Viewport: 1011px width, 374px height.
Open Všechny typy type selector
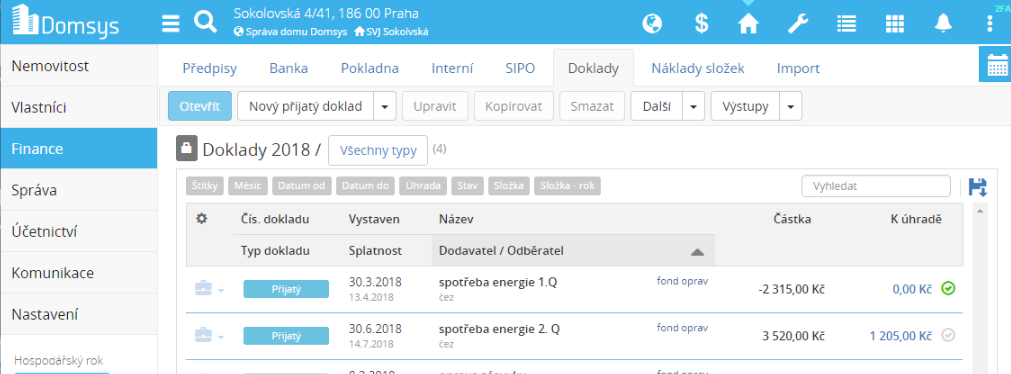point(378,151)
